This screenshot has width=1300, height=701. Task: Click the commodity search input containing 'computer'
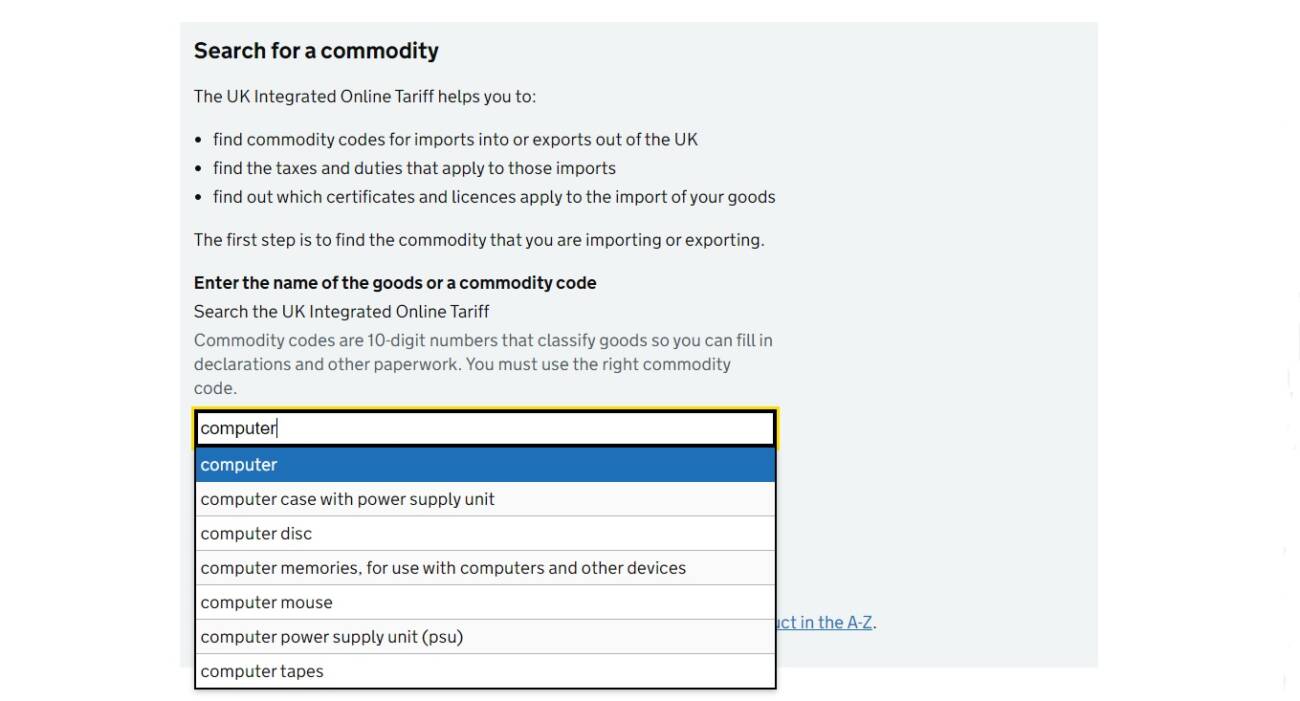(485, 428)
